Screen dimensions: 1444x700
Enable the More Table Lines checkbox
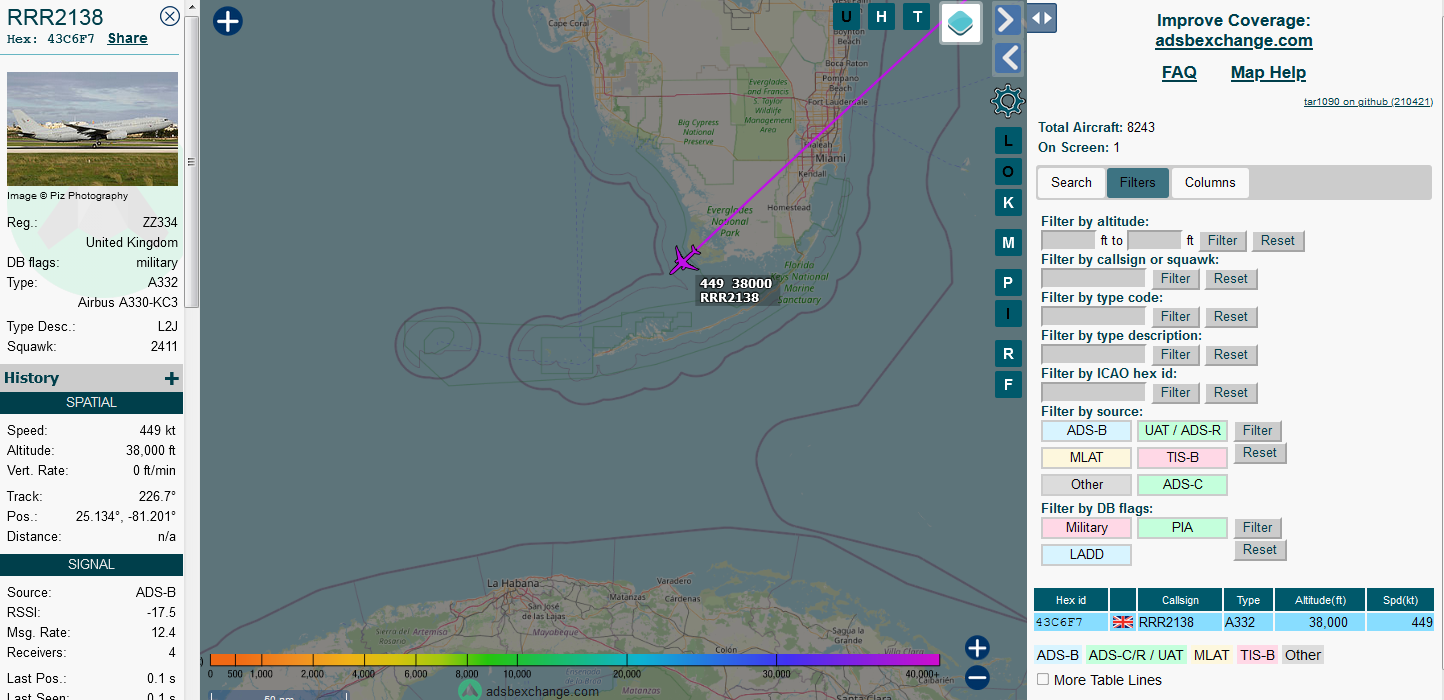(x=1043, y=680)
